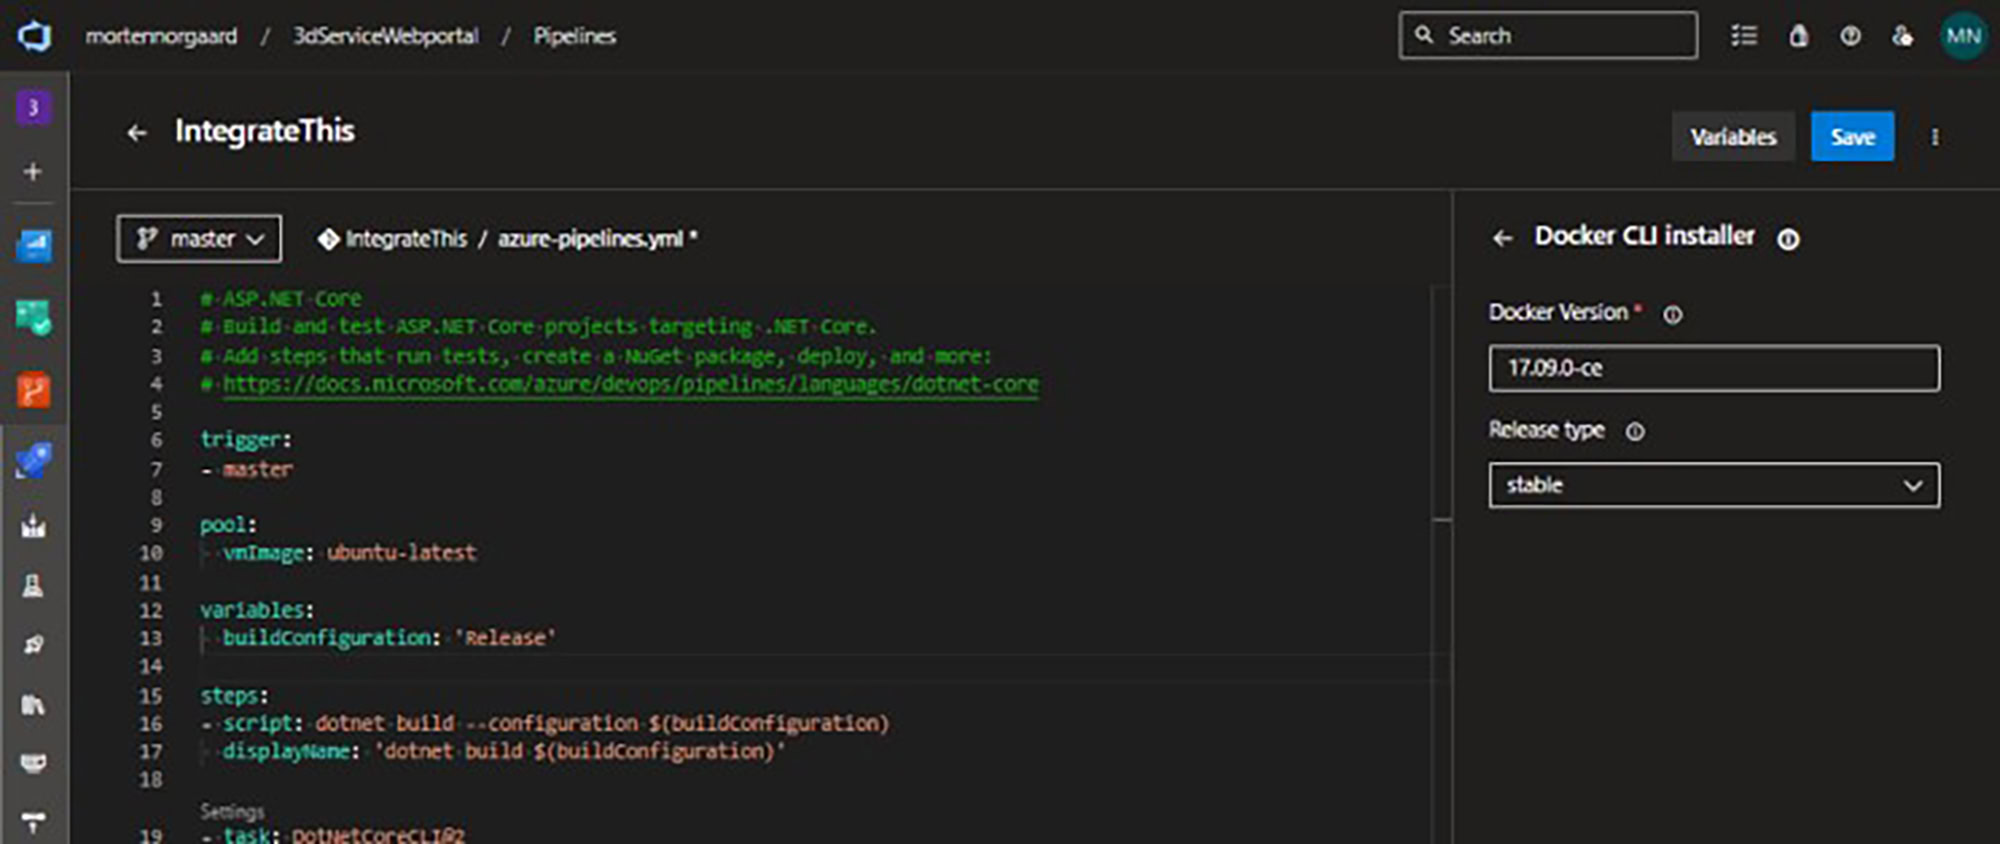2000x844 pixels.
Task: Click the 'trigger:' line in editor
Action: [x=246, y=440]
